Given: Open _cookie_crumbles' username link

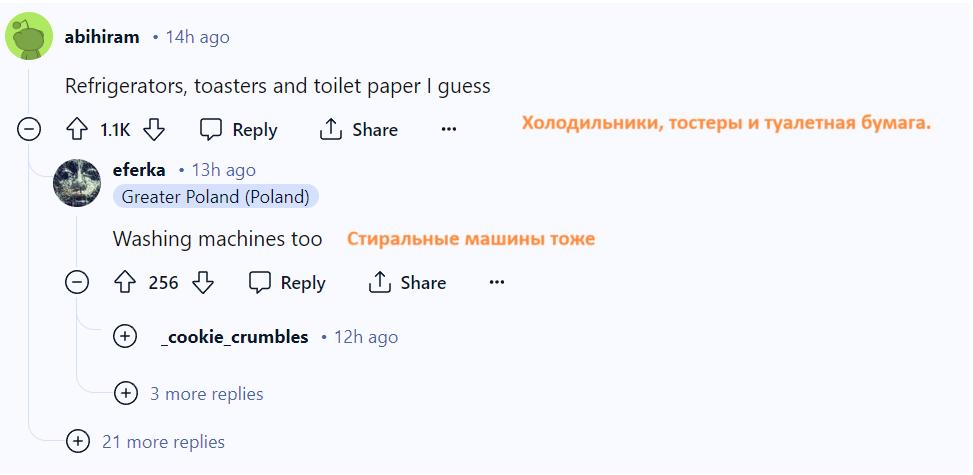Looking at the screenshot, I should (234, 336).
